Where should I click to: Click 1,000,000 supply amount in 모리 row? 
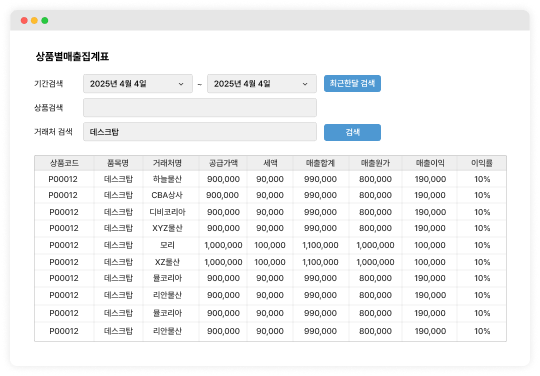tap(223, 245)
